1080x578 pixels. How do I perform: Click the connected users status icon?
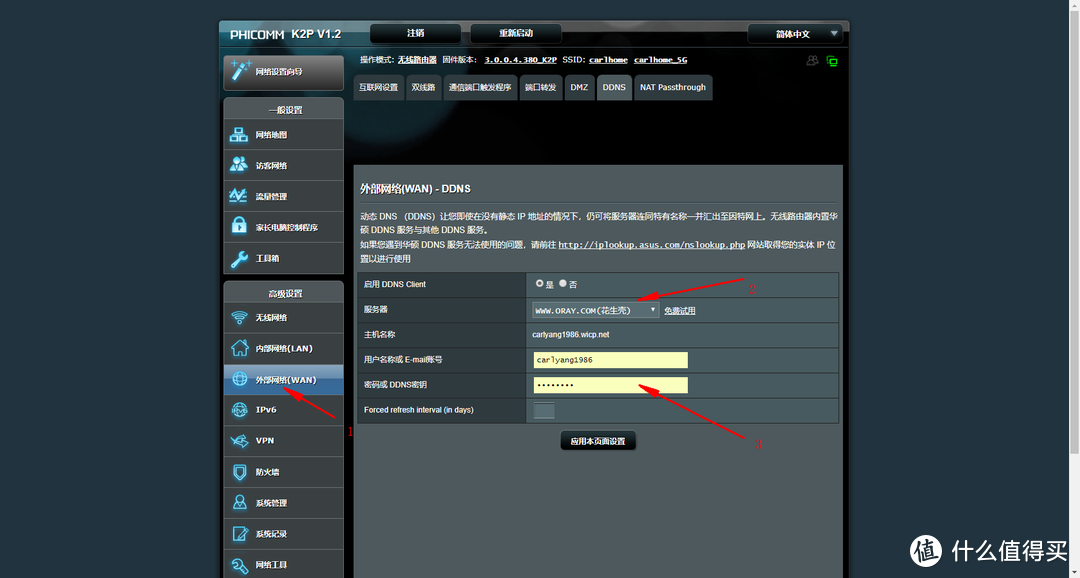coord(812,61)
